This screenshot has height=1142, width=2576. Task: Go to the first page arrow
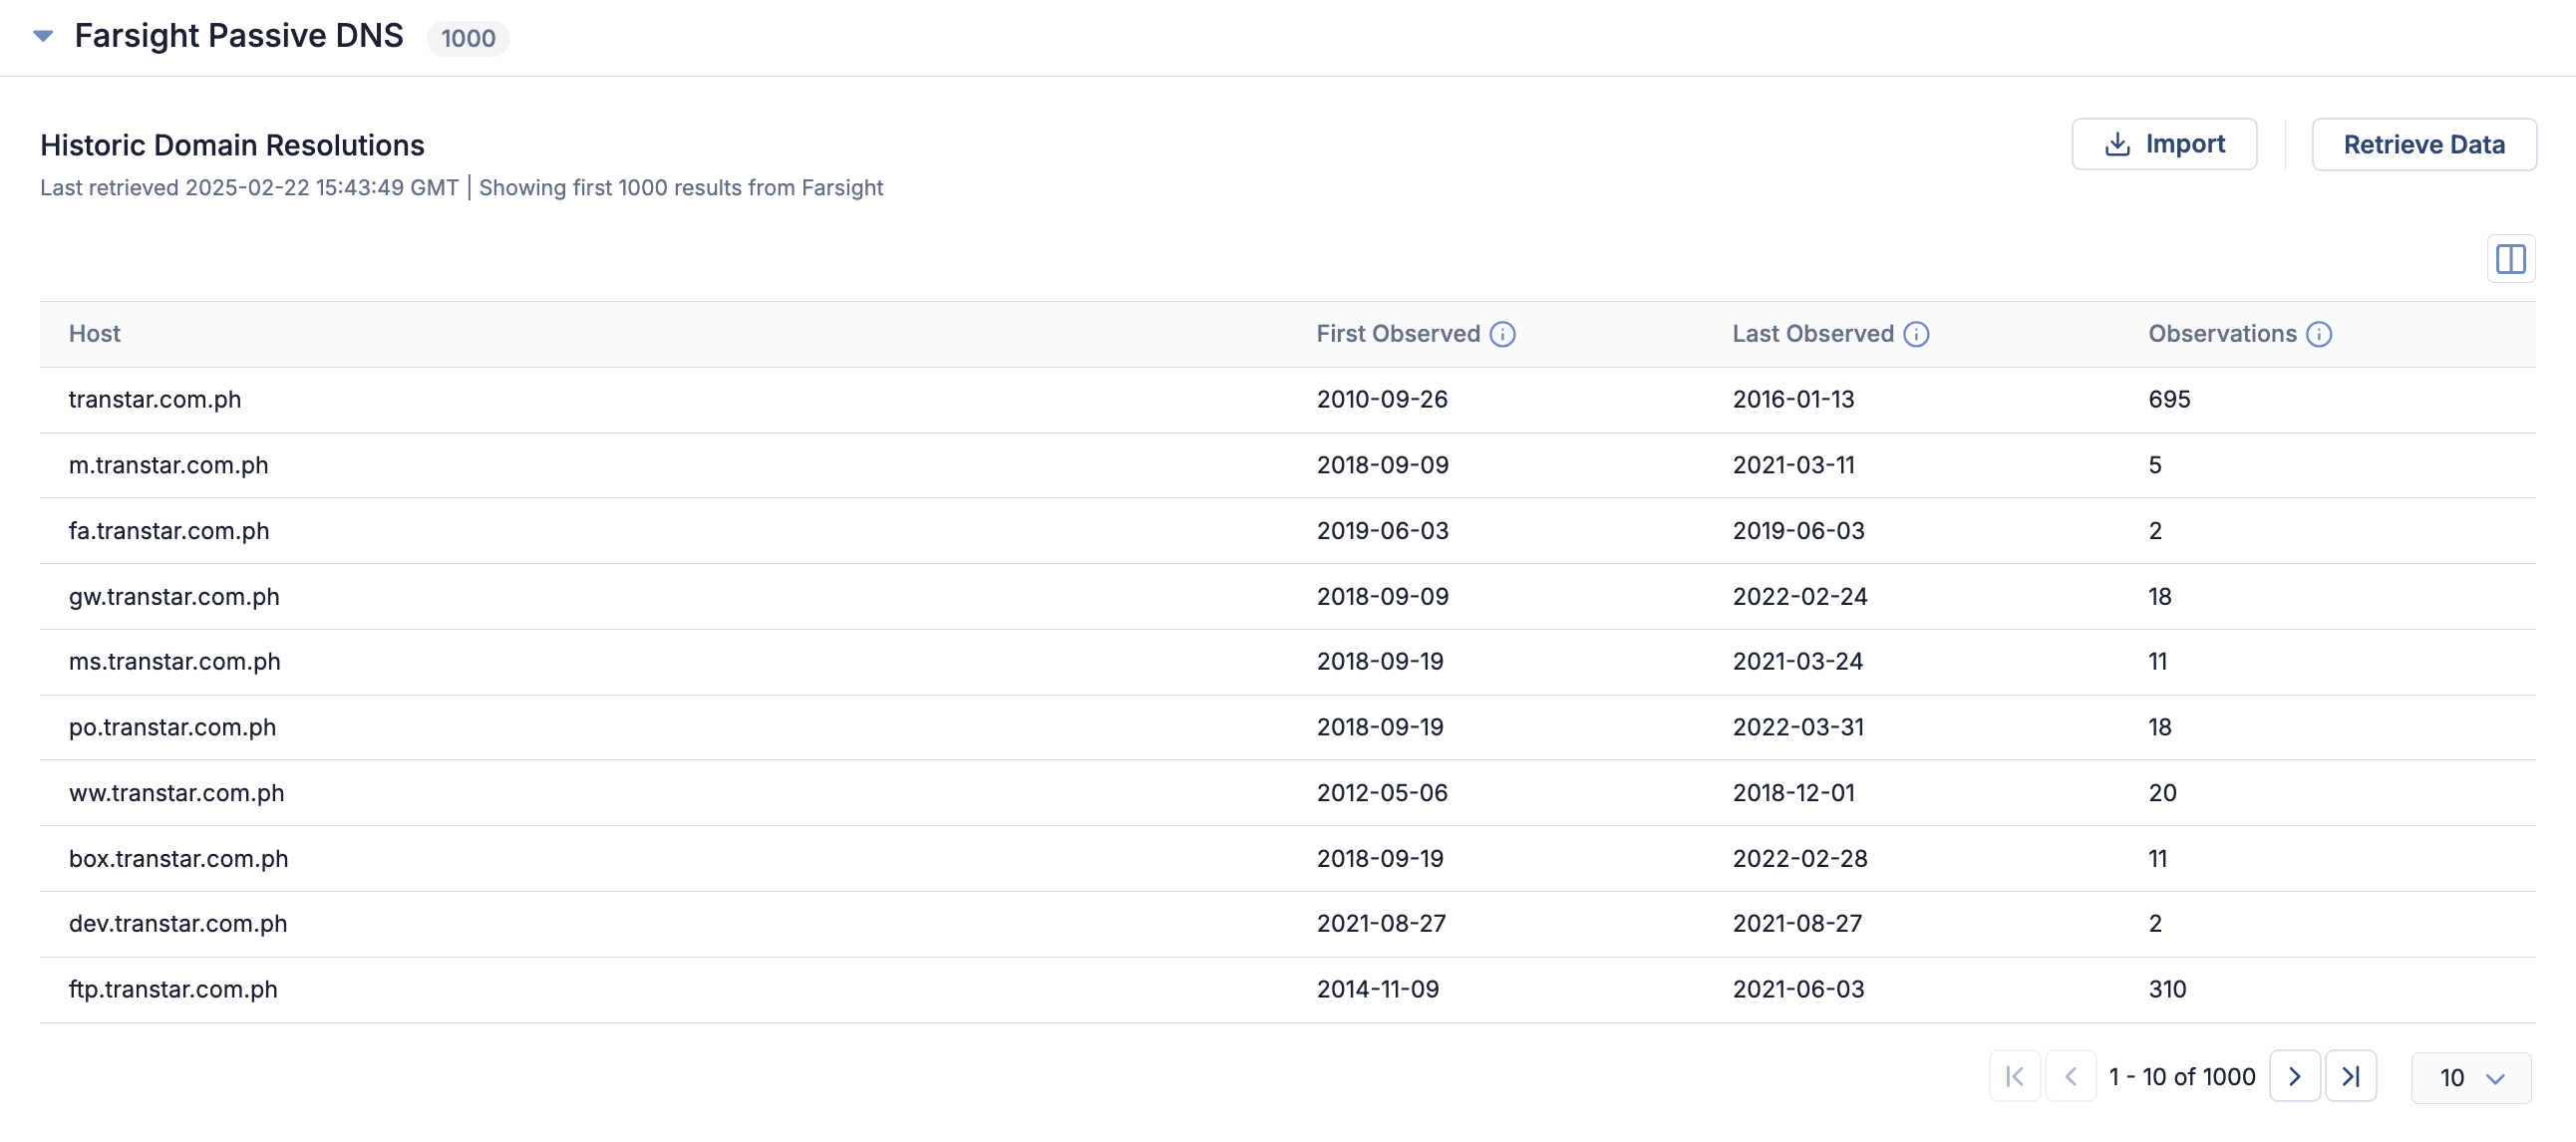point(2015,1076)
